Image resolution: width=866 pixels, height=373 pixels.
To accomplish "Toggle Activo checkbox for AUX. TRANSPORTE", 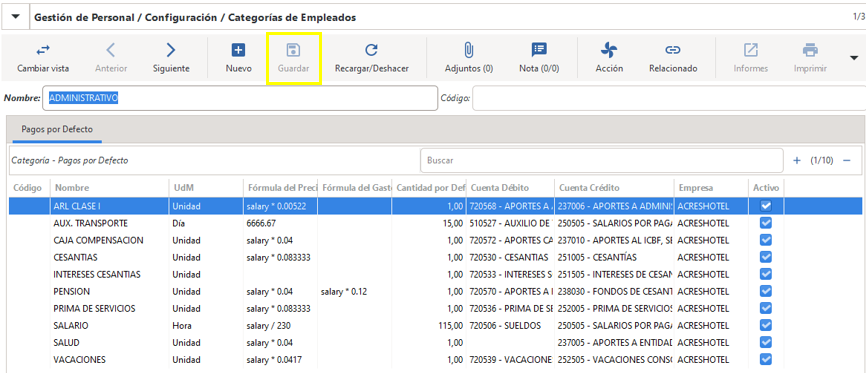I will [x=766, y=223].
